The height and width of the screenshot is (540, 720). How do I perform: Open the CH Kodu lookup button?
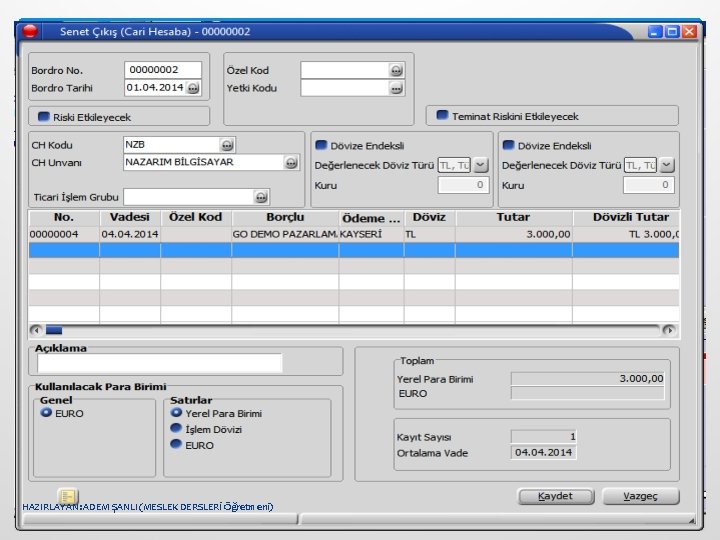pyautogui.click(x=227, y=145)
